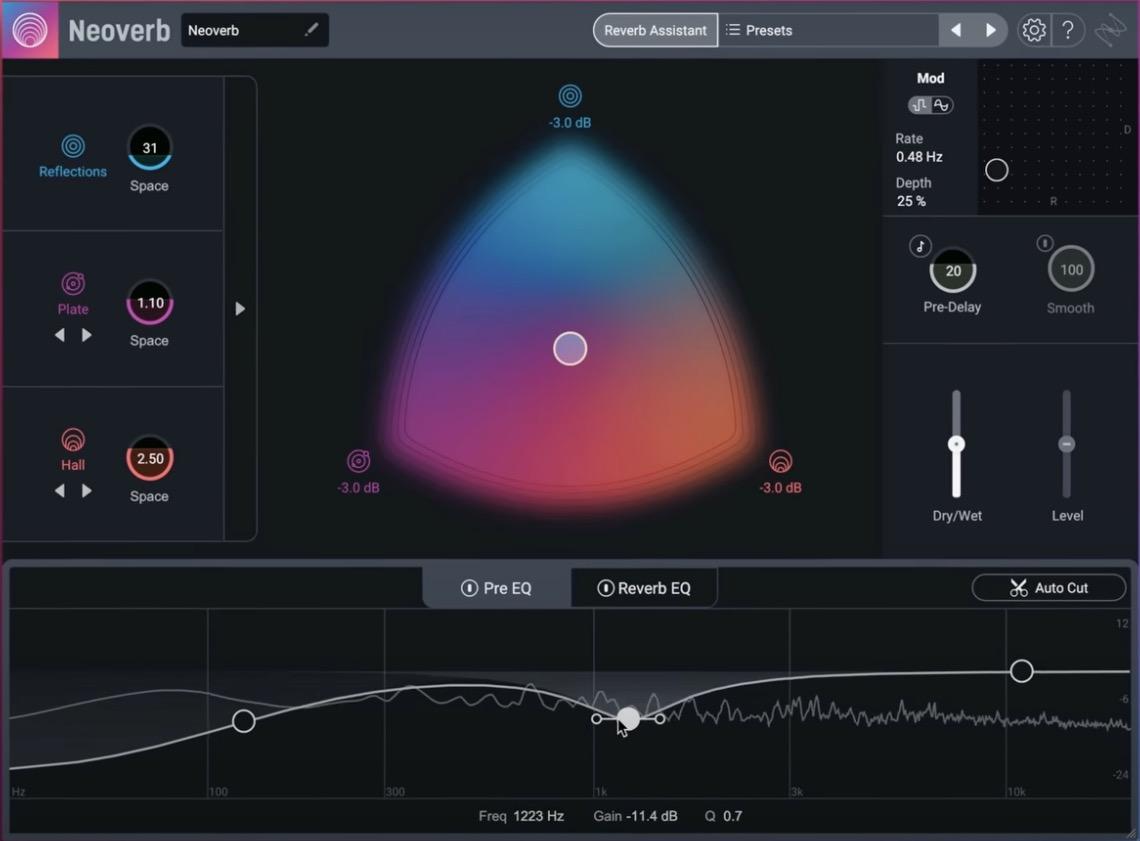Screen dimensions: 1140x841
Task: Click the Hall Space knob
Action: pyautogui.click(x=150, y=458)
